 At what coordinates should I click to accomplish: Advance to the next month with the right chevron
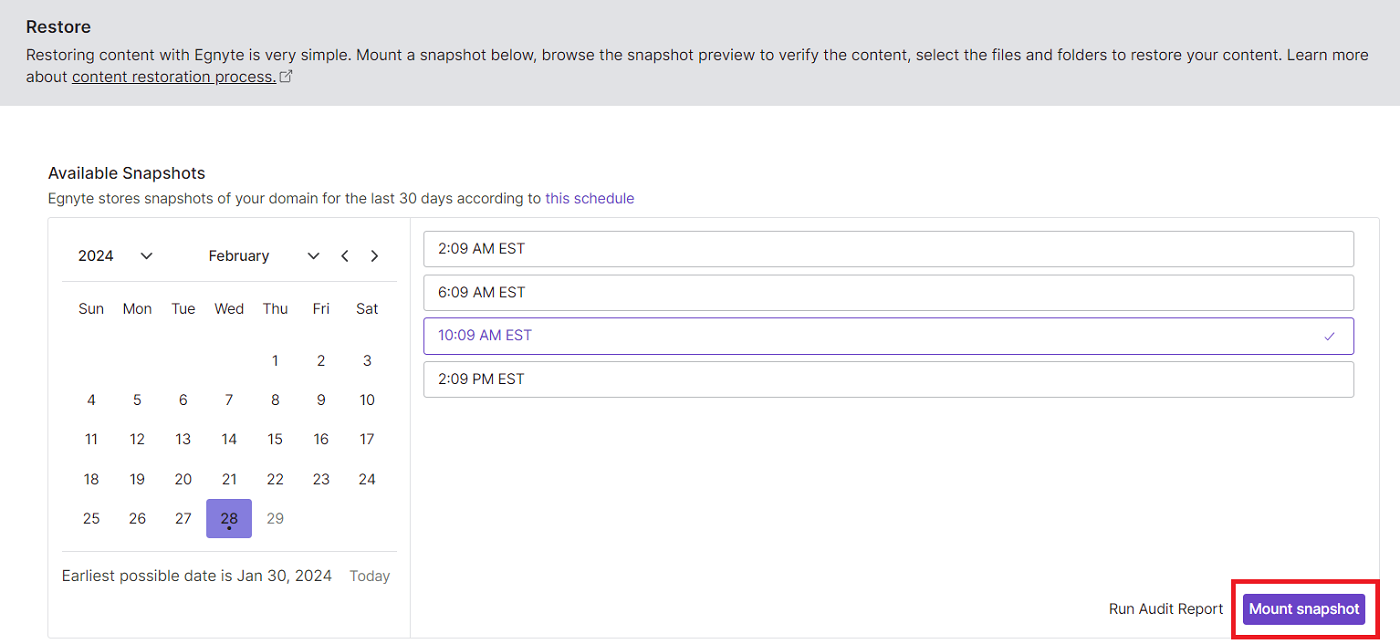click(374, 255)
